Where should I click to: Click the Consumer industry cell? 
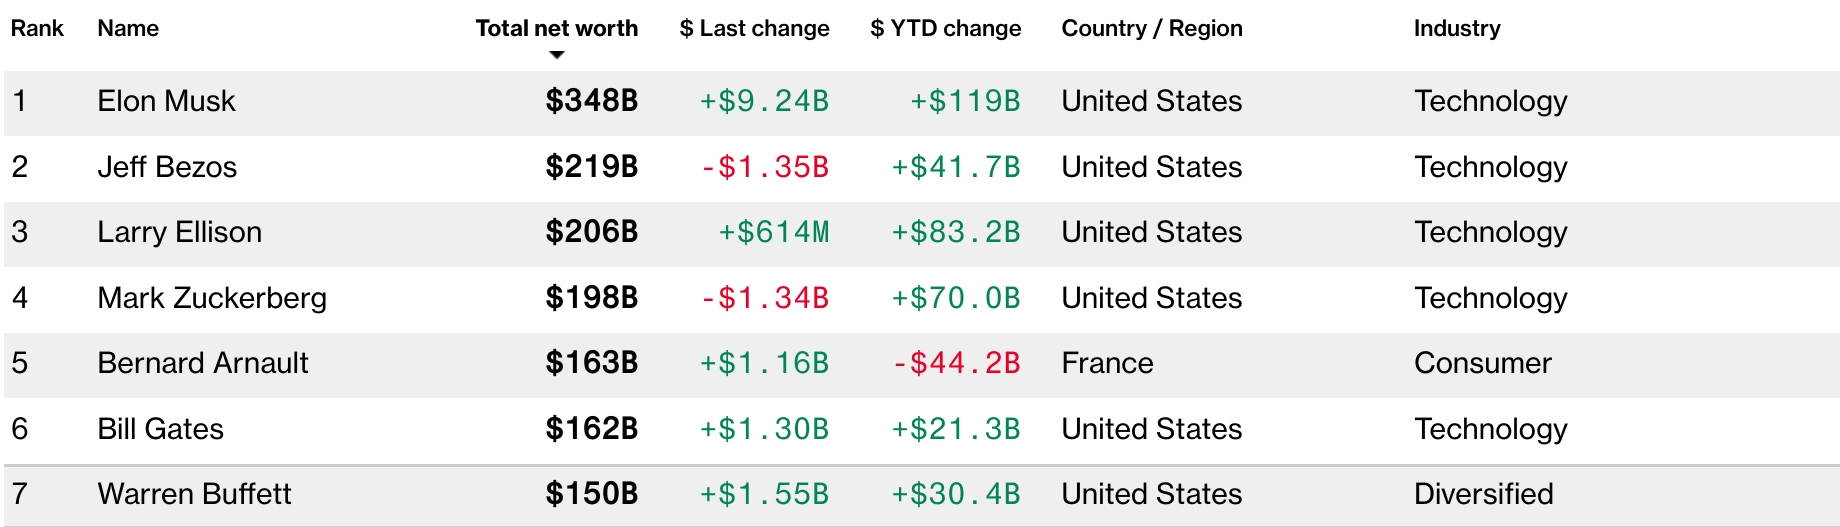click(1482, 363)
